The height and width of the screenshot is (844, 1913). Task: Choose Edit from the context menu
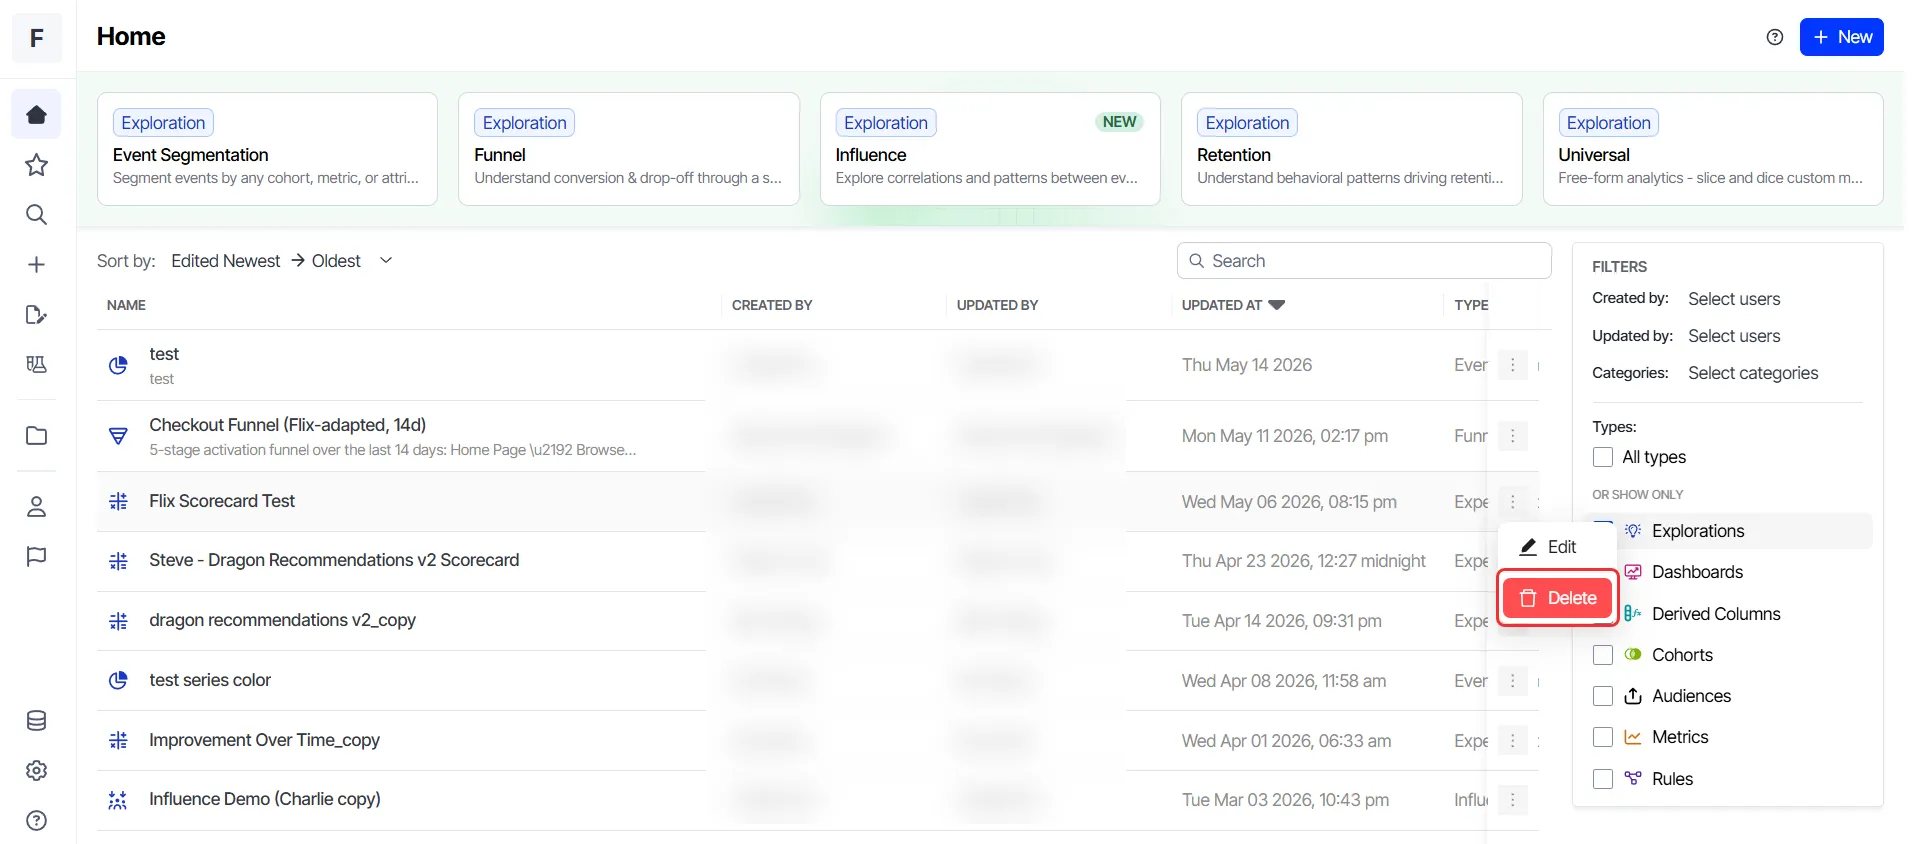(x=1557, y=547)
